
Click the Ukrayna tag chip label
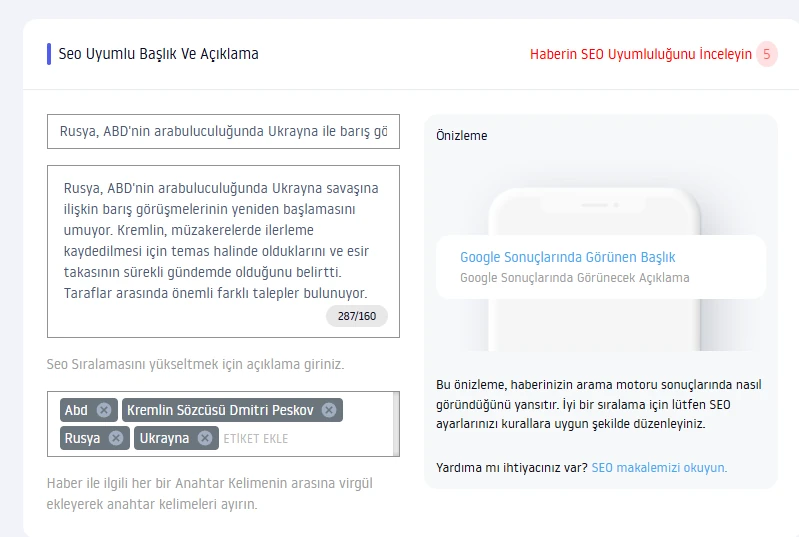point(164,438)
